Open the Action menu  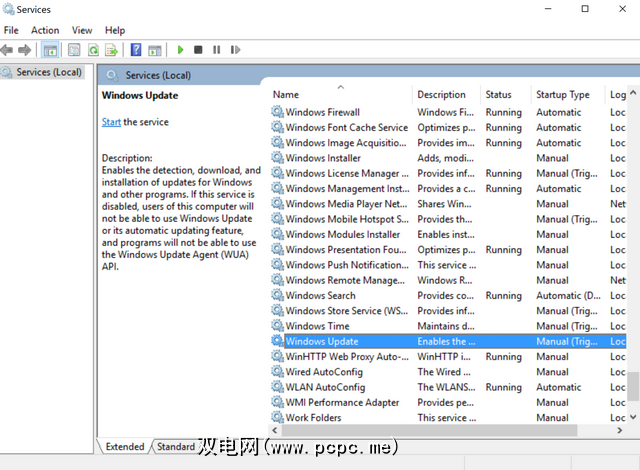click(x=45, y=30)
